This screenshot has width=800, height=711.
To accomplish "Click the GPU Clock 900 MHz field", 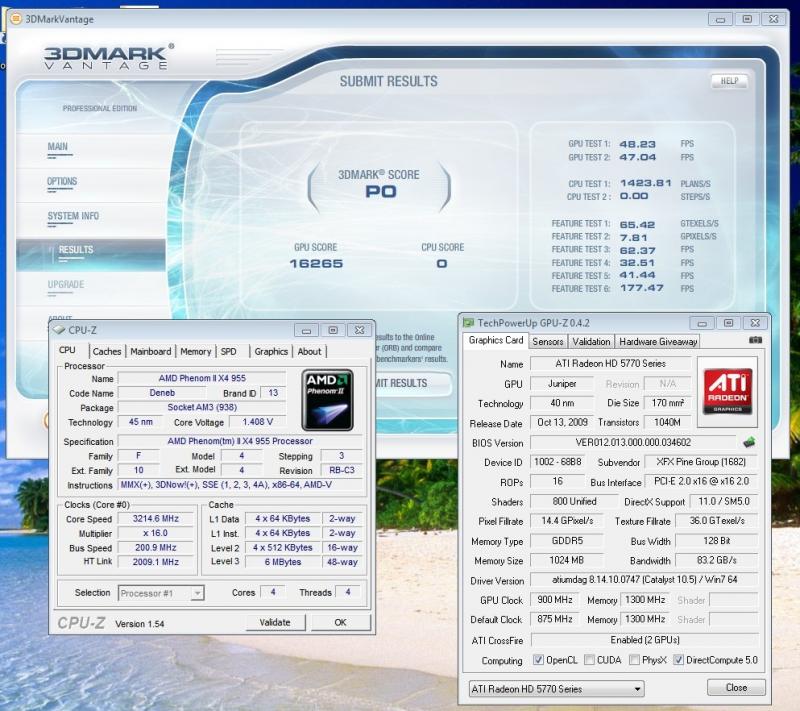I will click(x=555, y=600).
